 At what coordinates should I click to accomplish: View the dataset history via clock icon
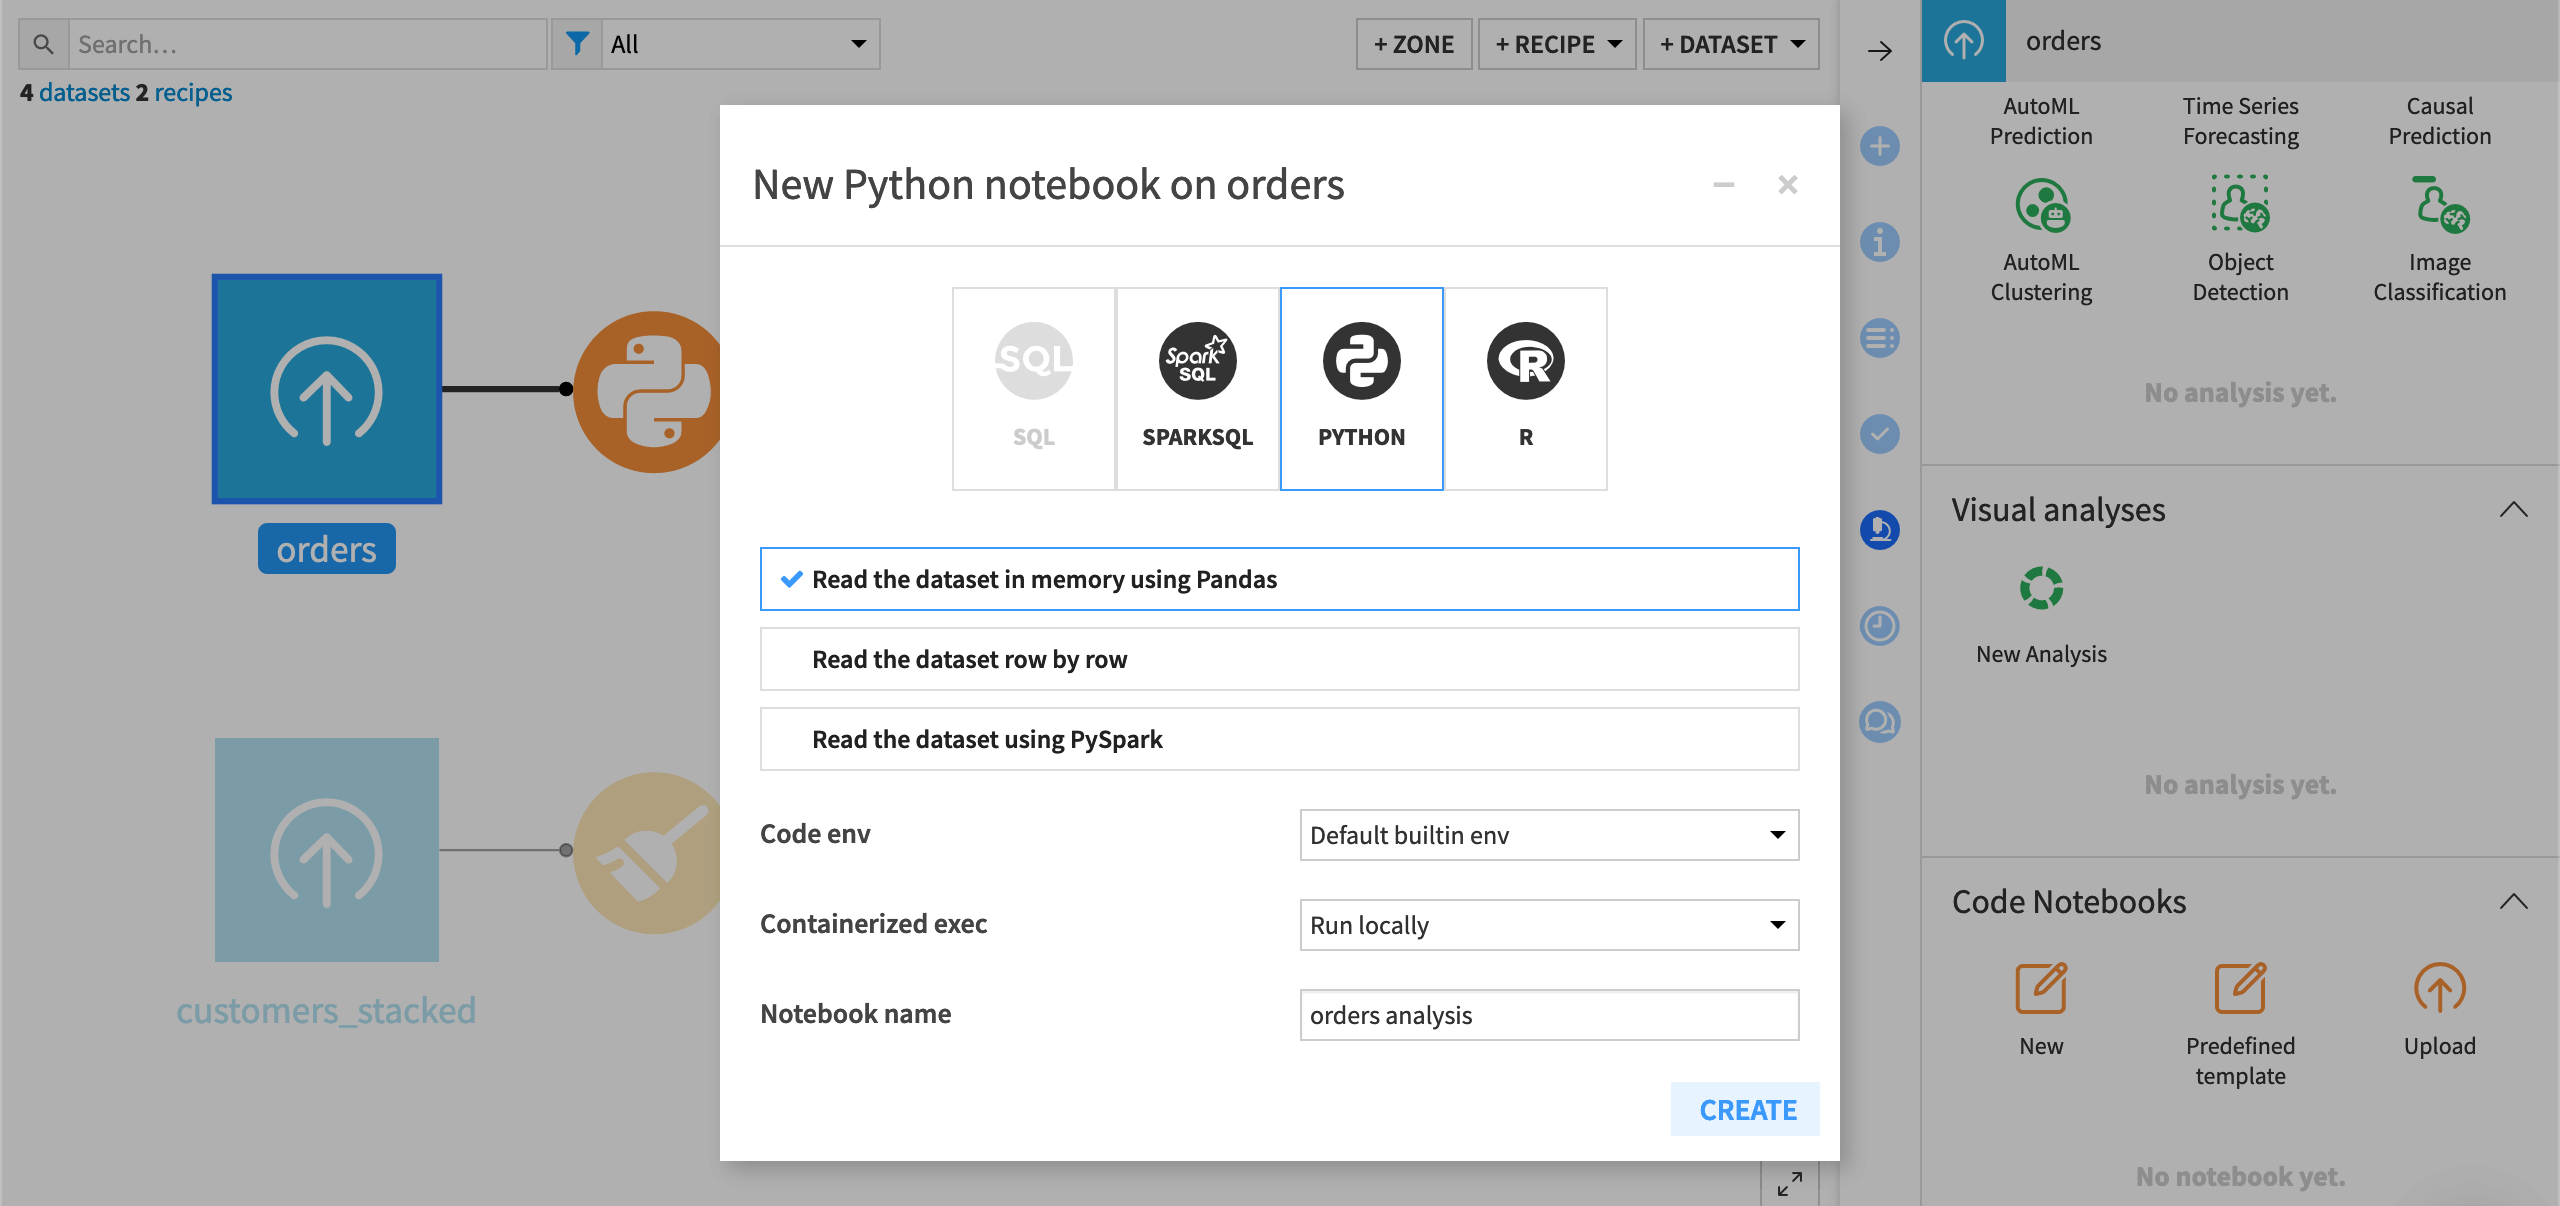1880,626
